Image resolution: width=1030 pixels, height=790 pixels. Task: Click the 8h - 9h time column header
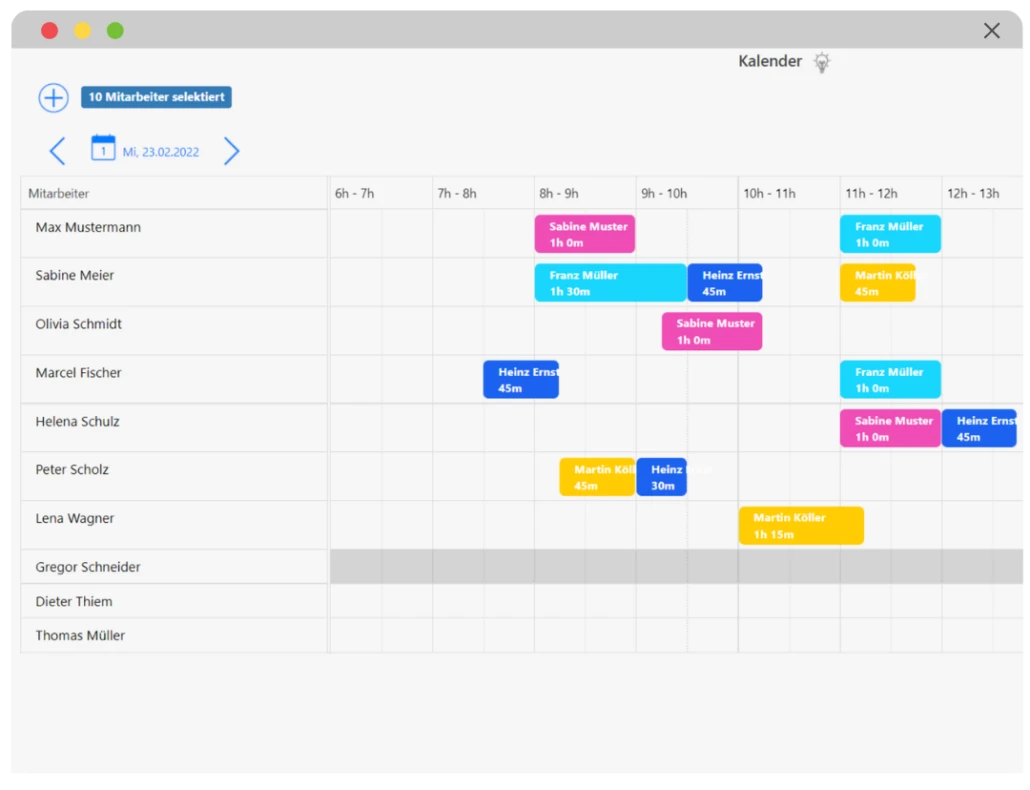[x=585, y=194]
